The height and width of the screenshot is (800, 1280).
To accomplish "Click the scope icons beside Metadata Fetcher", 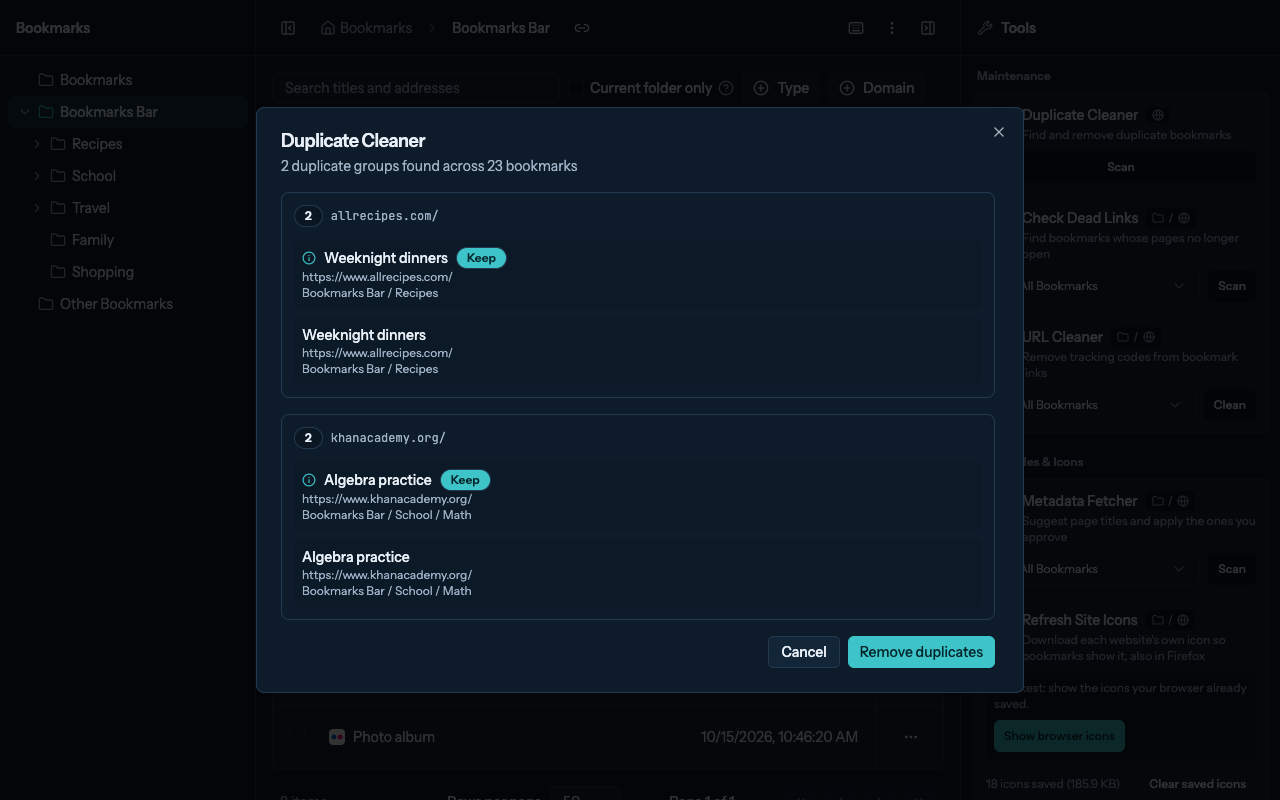I will tap(1170, 501).
